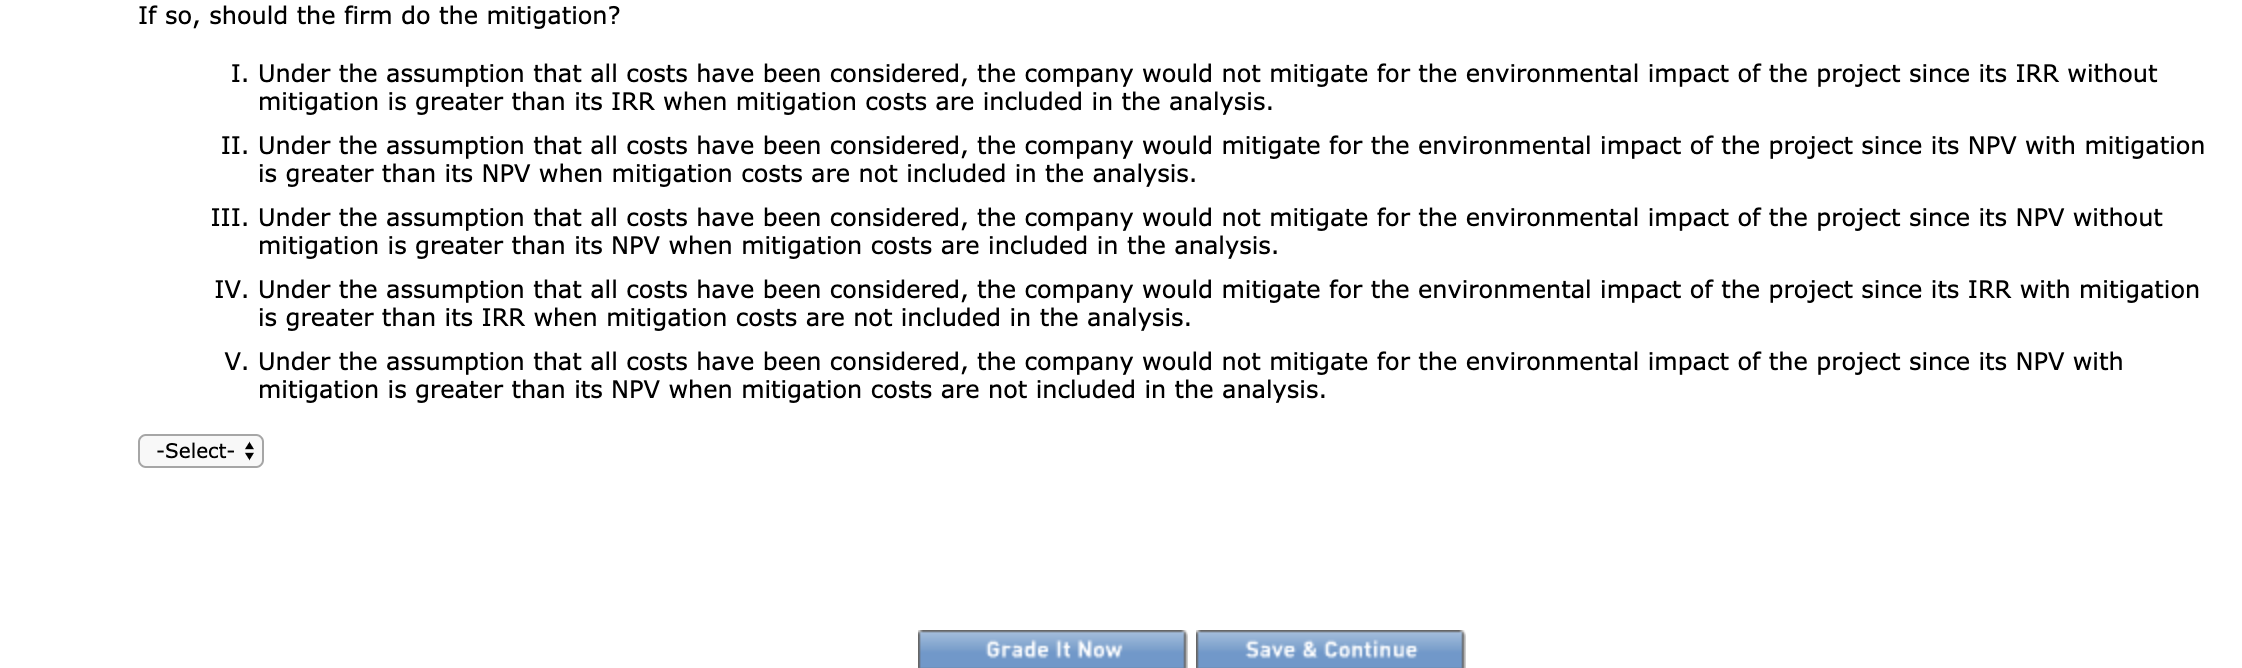Click the up-down stepper arrows on -Select-

point(248,451)
